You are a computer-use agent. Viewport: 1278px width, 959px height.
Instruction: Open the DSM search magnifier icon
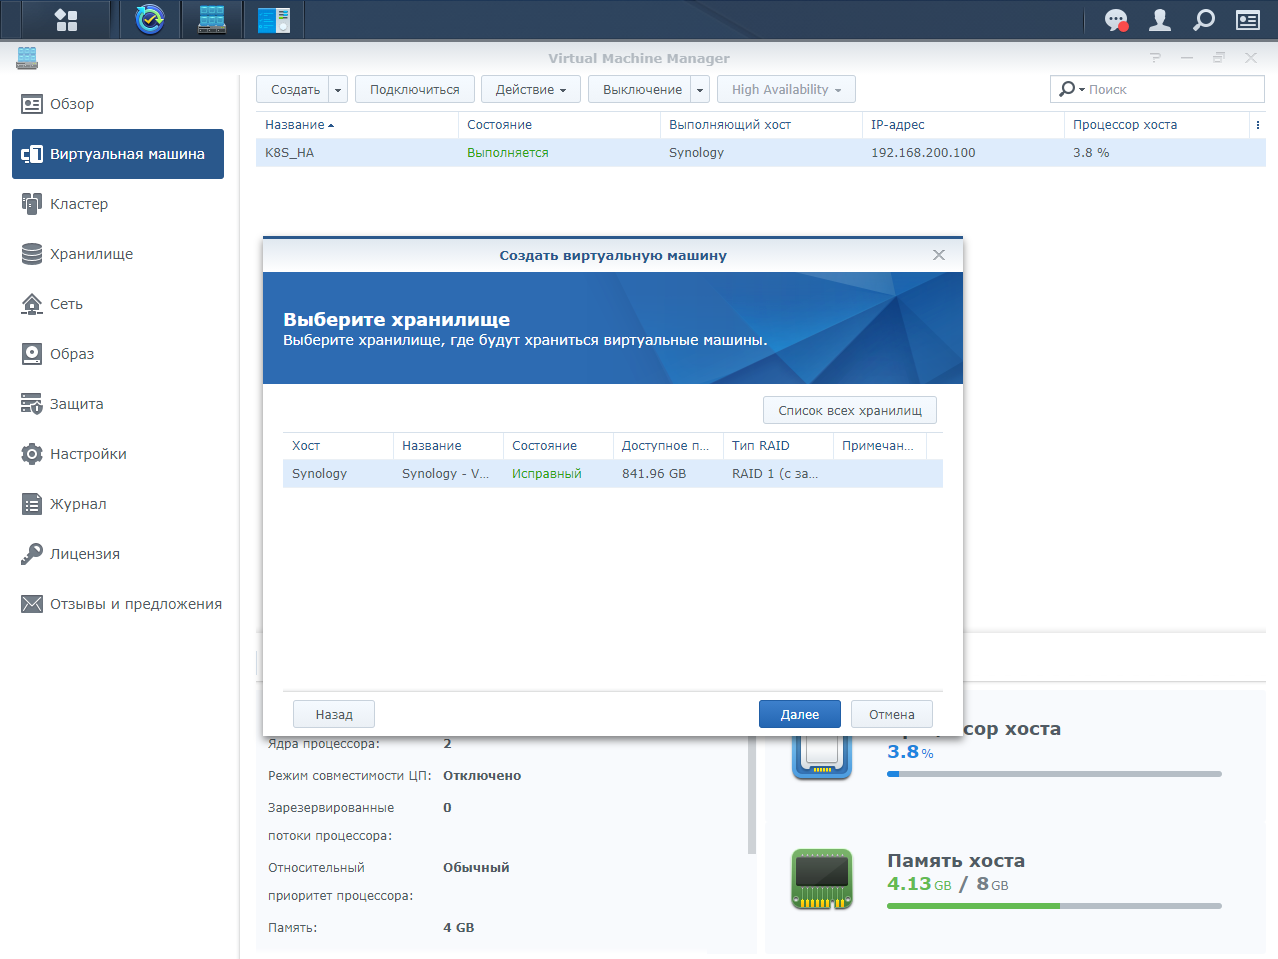(1204, 19)
